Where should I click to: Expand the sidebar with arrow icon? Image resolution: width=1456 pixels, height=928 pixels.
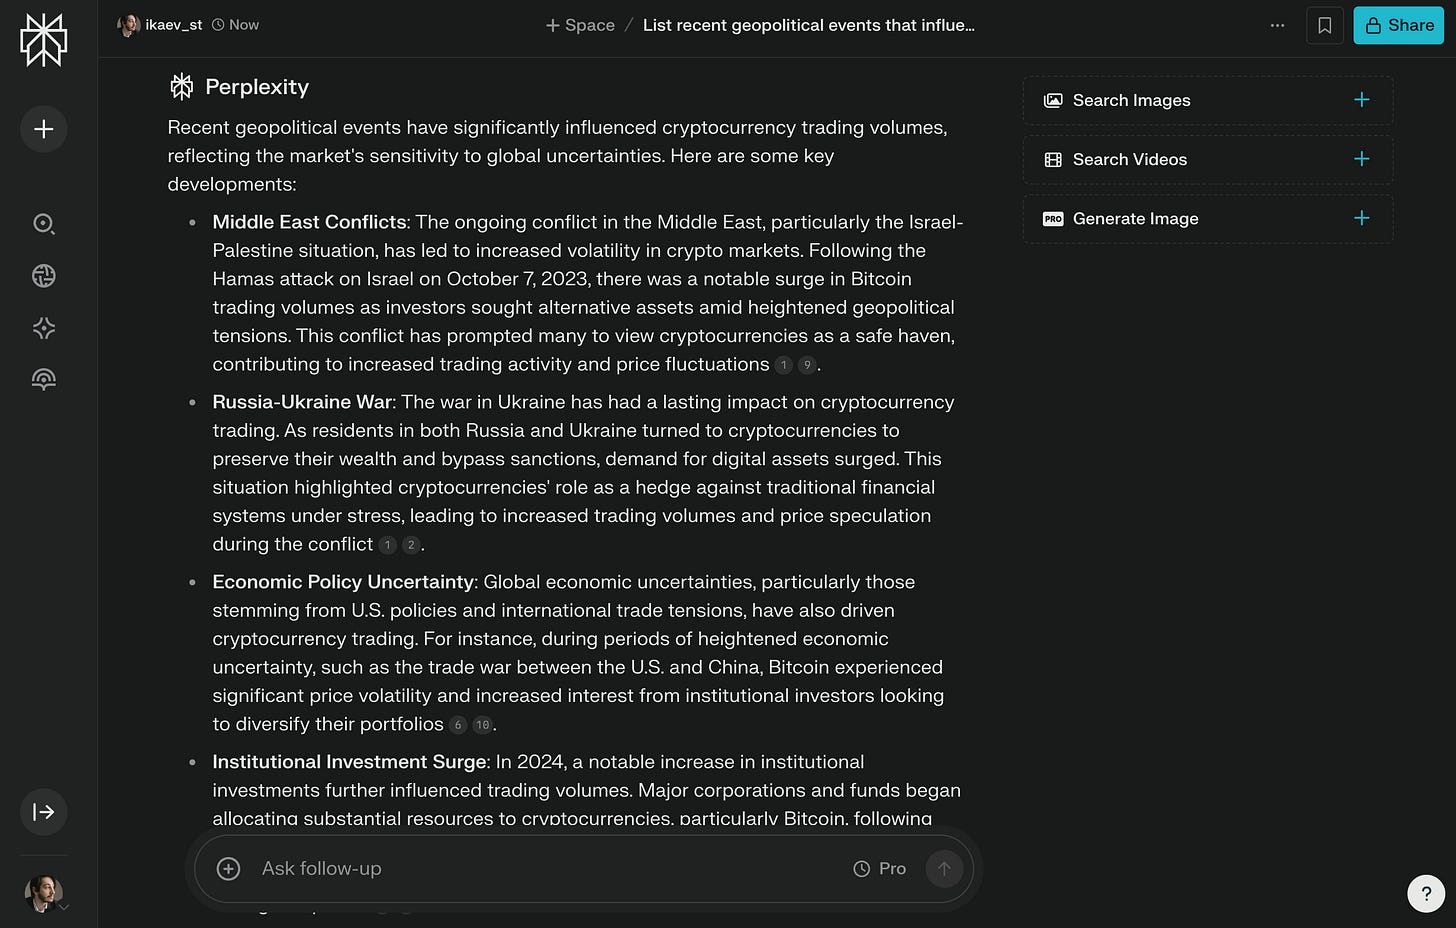click(44, 812)
